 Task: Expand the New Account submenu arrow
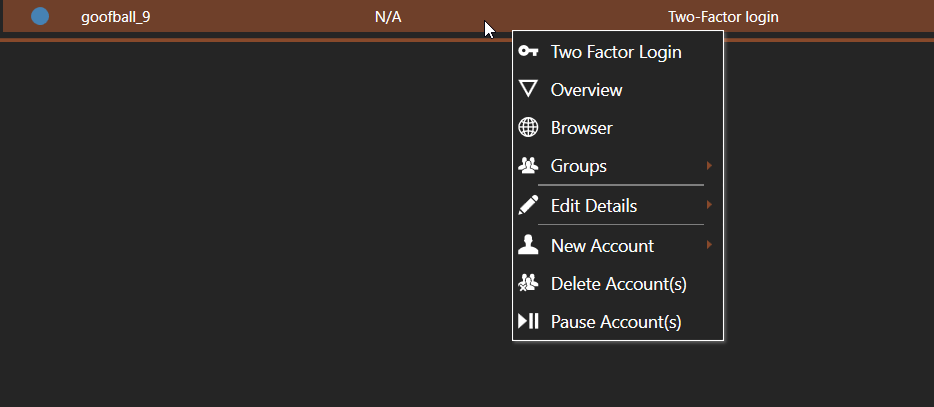(709, 245)
